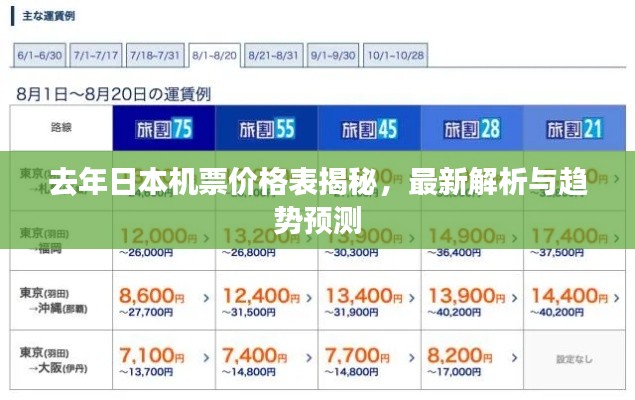Click the ~13,700円 upper price text
This screenshot has width=635, height=400.
click(146, 372)
